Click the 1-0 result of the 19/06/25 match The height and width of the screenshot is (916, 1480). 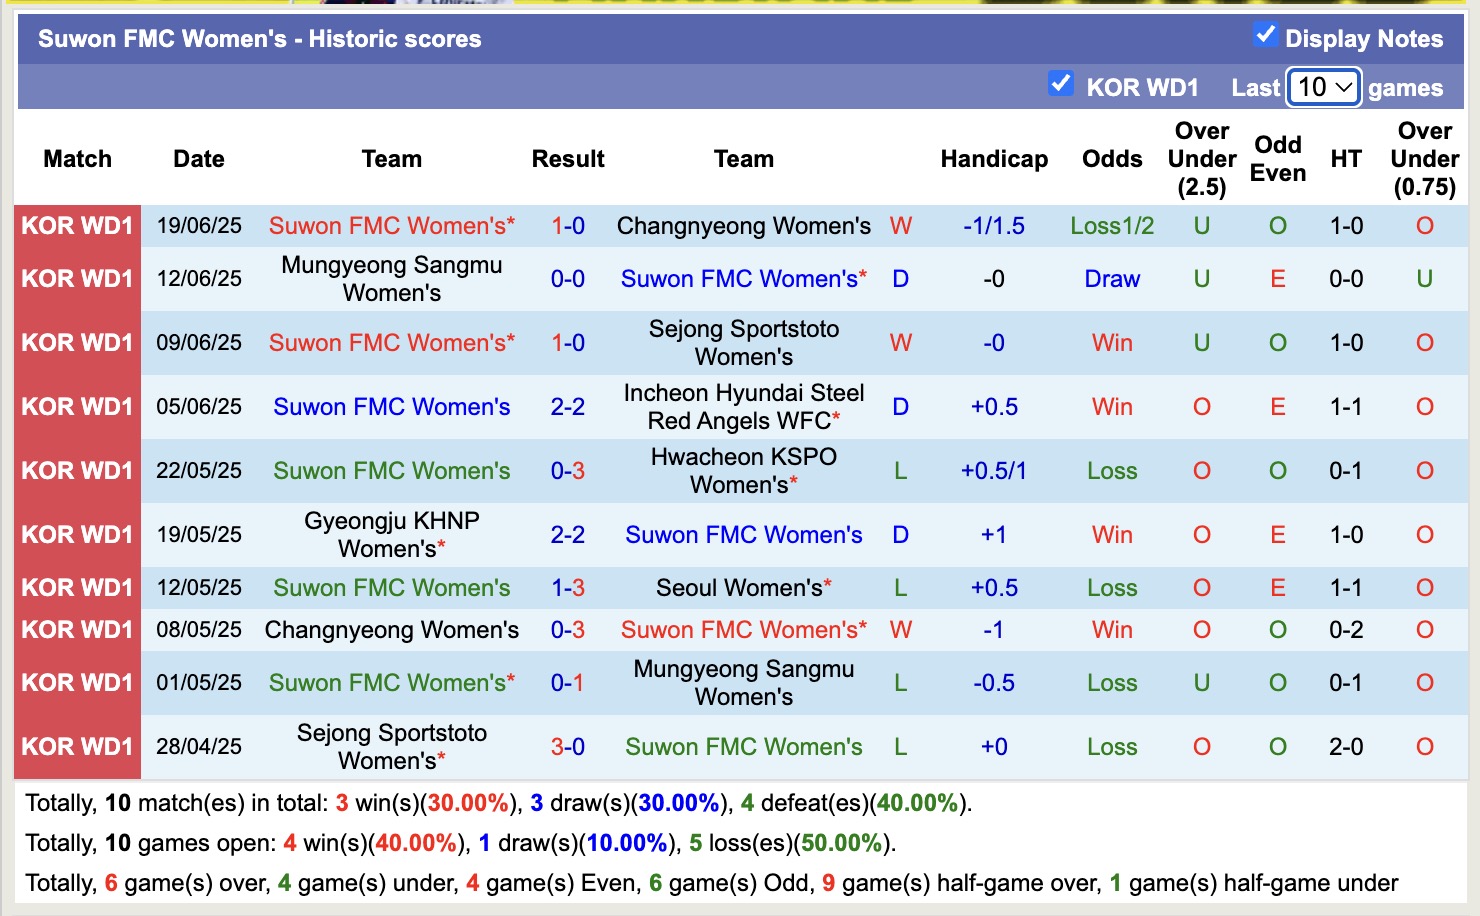point(568,225)
